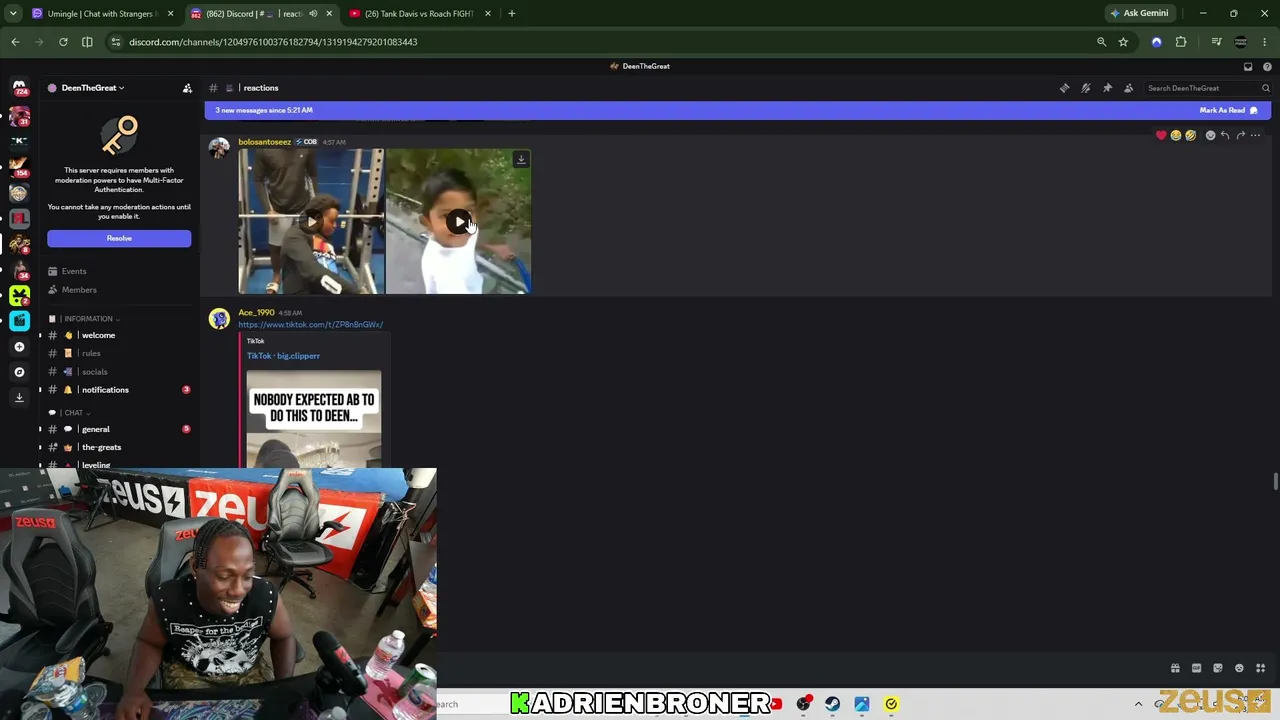Add rolling-laughing emoji reaction to the message

tap(1190, 135)
